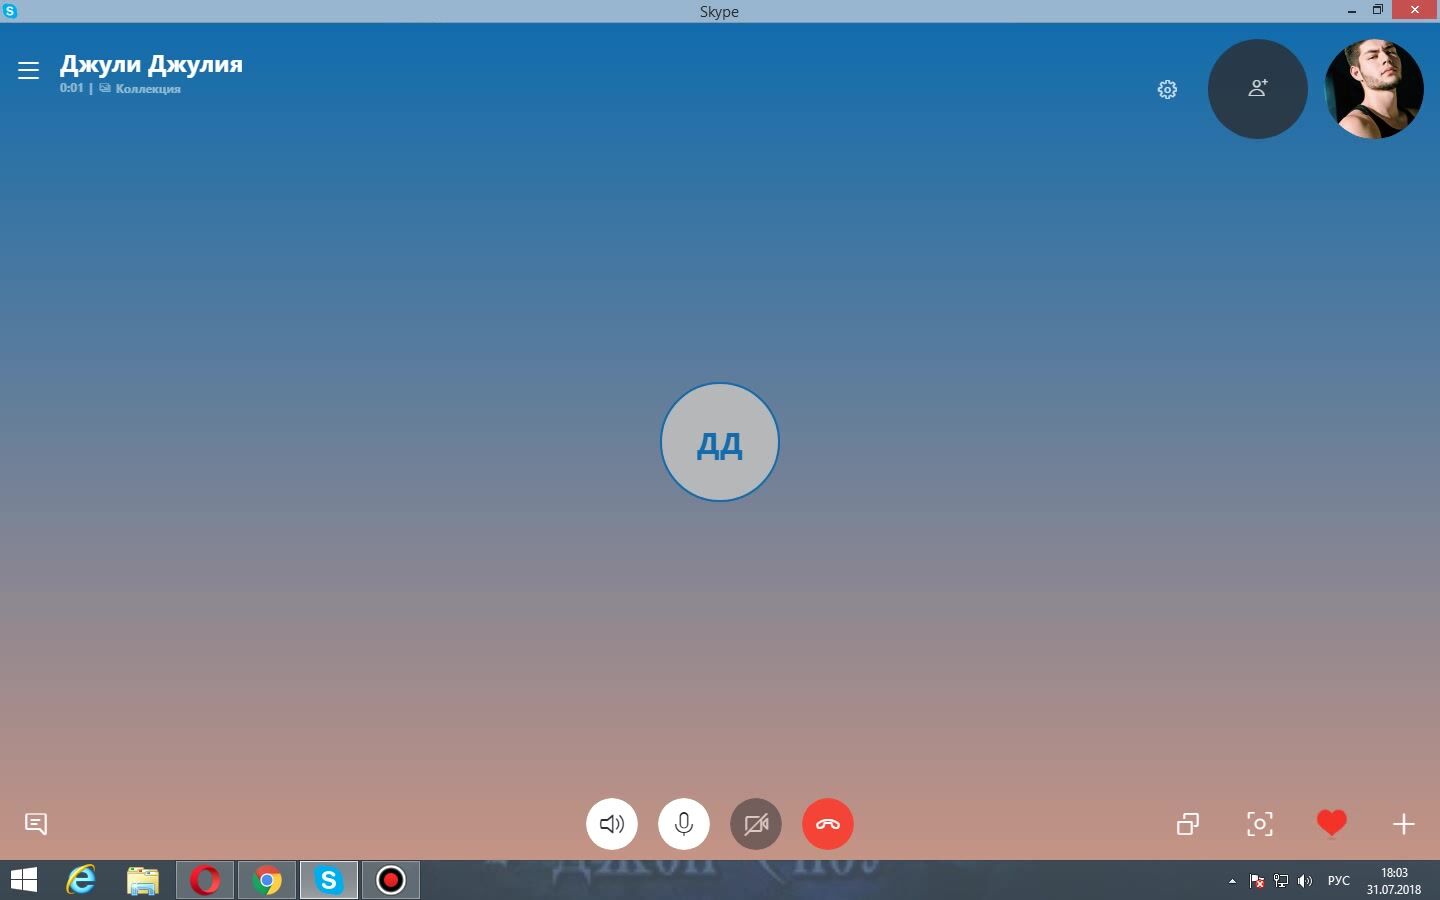Start screen sharing

1187,824
